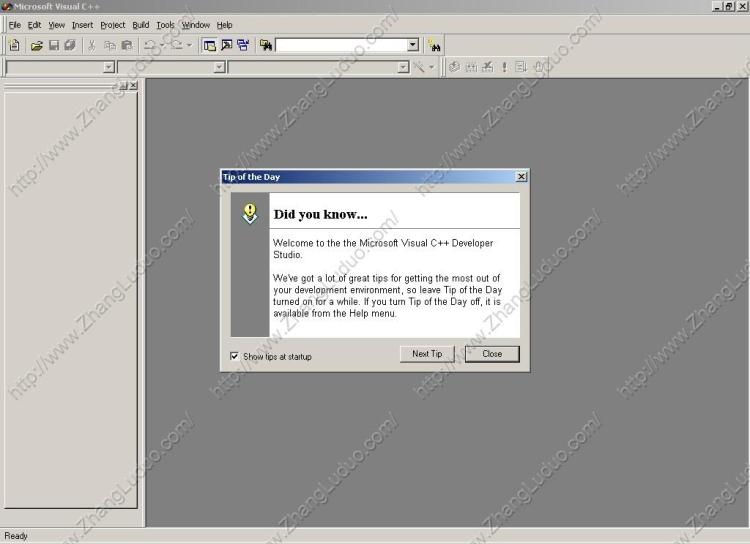Click the Insert/Remove Breakpoint hand icon
Screen dimensions: 750x544
[539, 67]
